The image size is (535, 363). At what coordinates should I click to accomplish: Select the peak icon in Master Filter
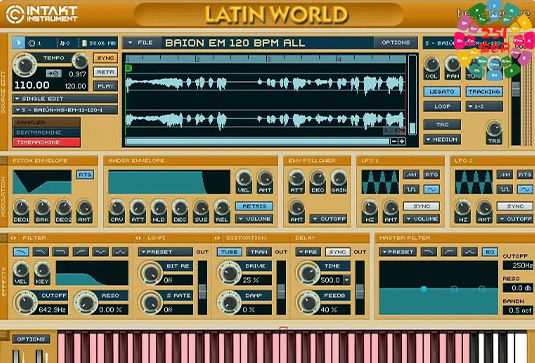[x=469, y=252]
